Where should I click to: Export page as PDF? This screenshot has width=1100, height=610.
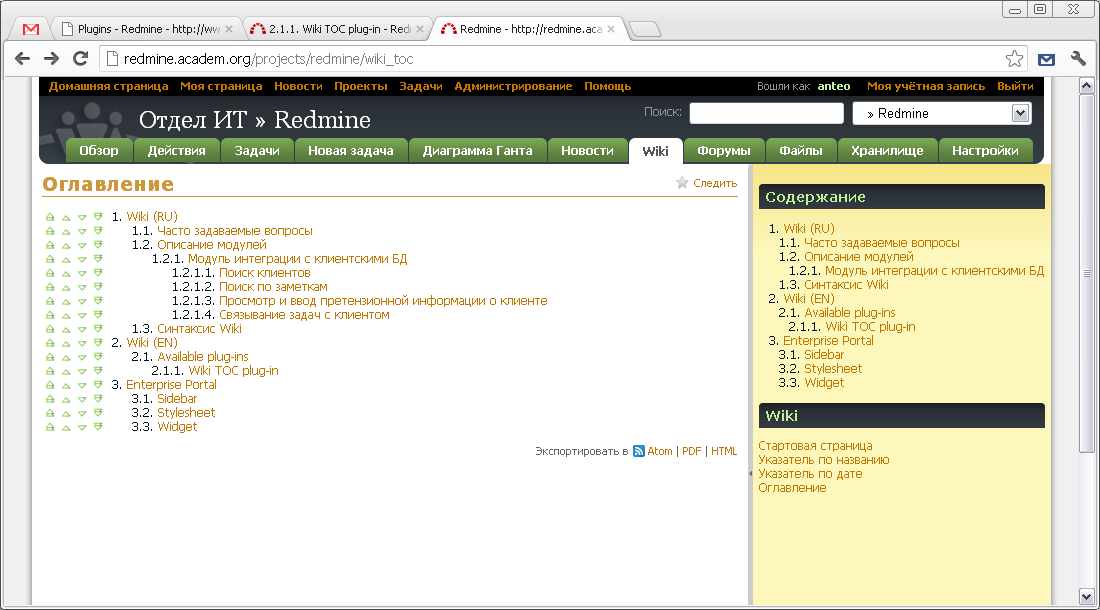692,452
